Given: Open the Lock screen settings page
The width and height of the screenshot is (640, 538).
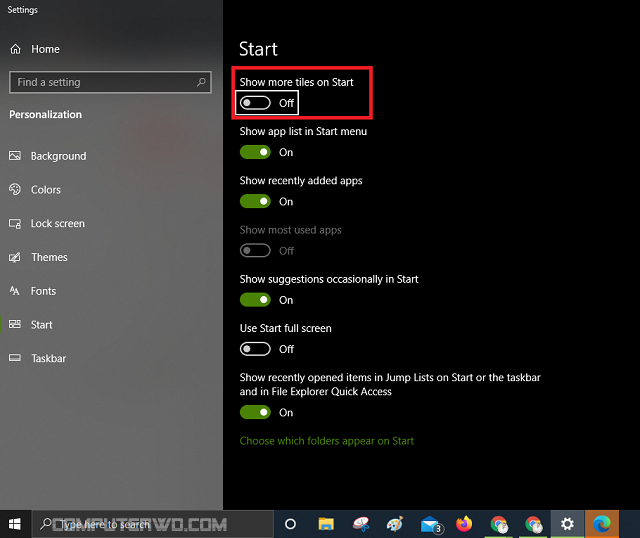Looking at the screenshot, I should (58, 223).
